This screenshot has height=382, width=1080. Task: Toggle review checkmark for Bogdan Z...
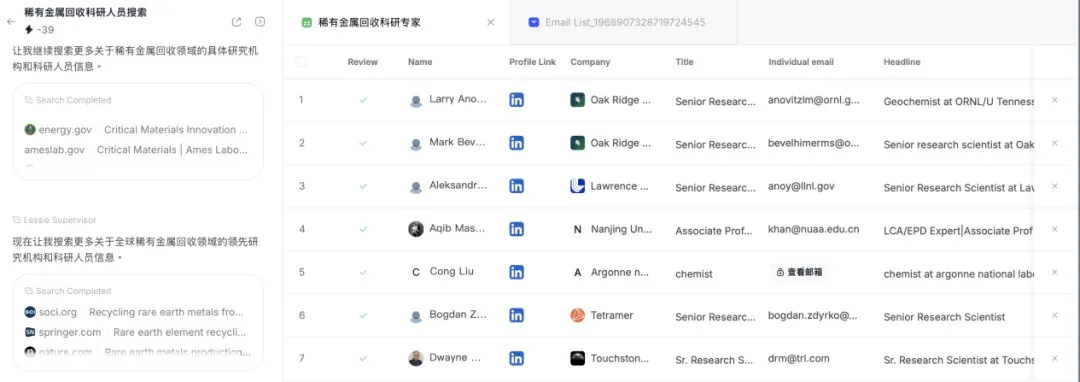point(363,315)
